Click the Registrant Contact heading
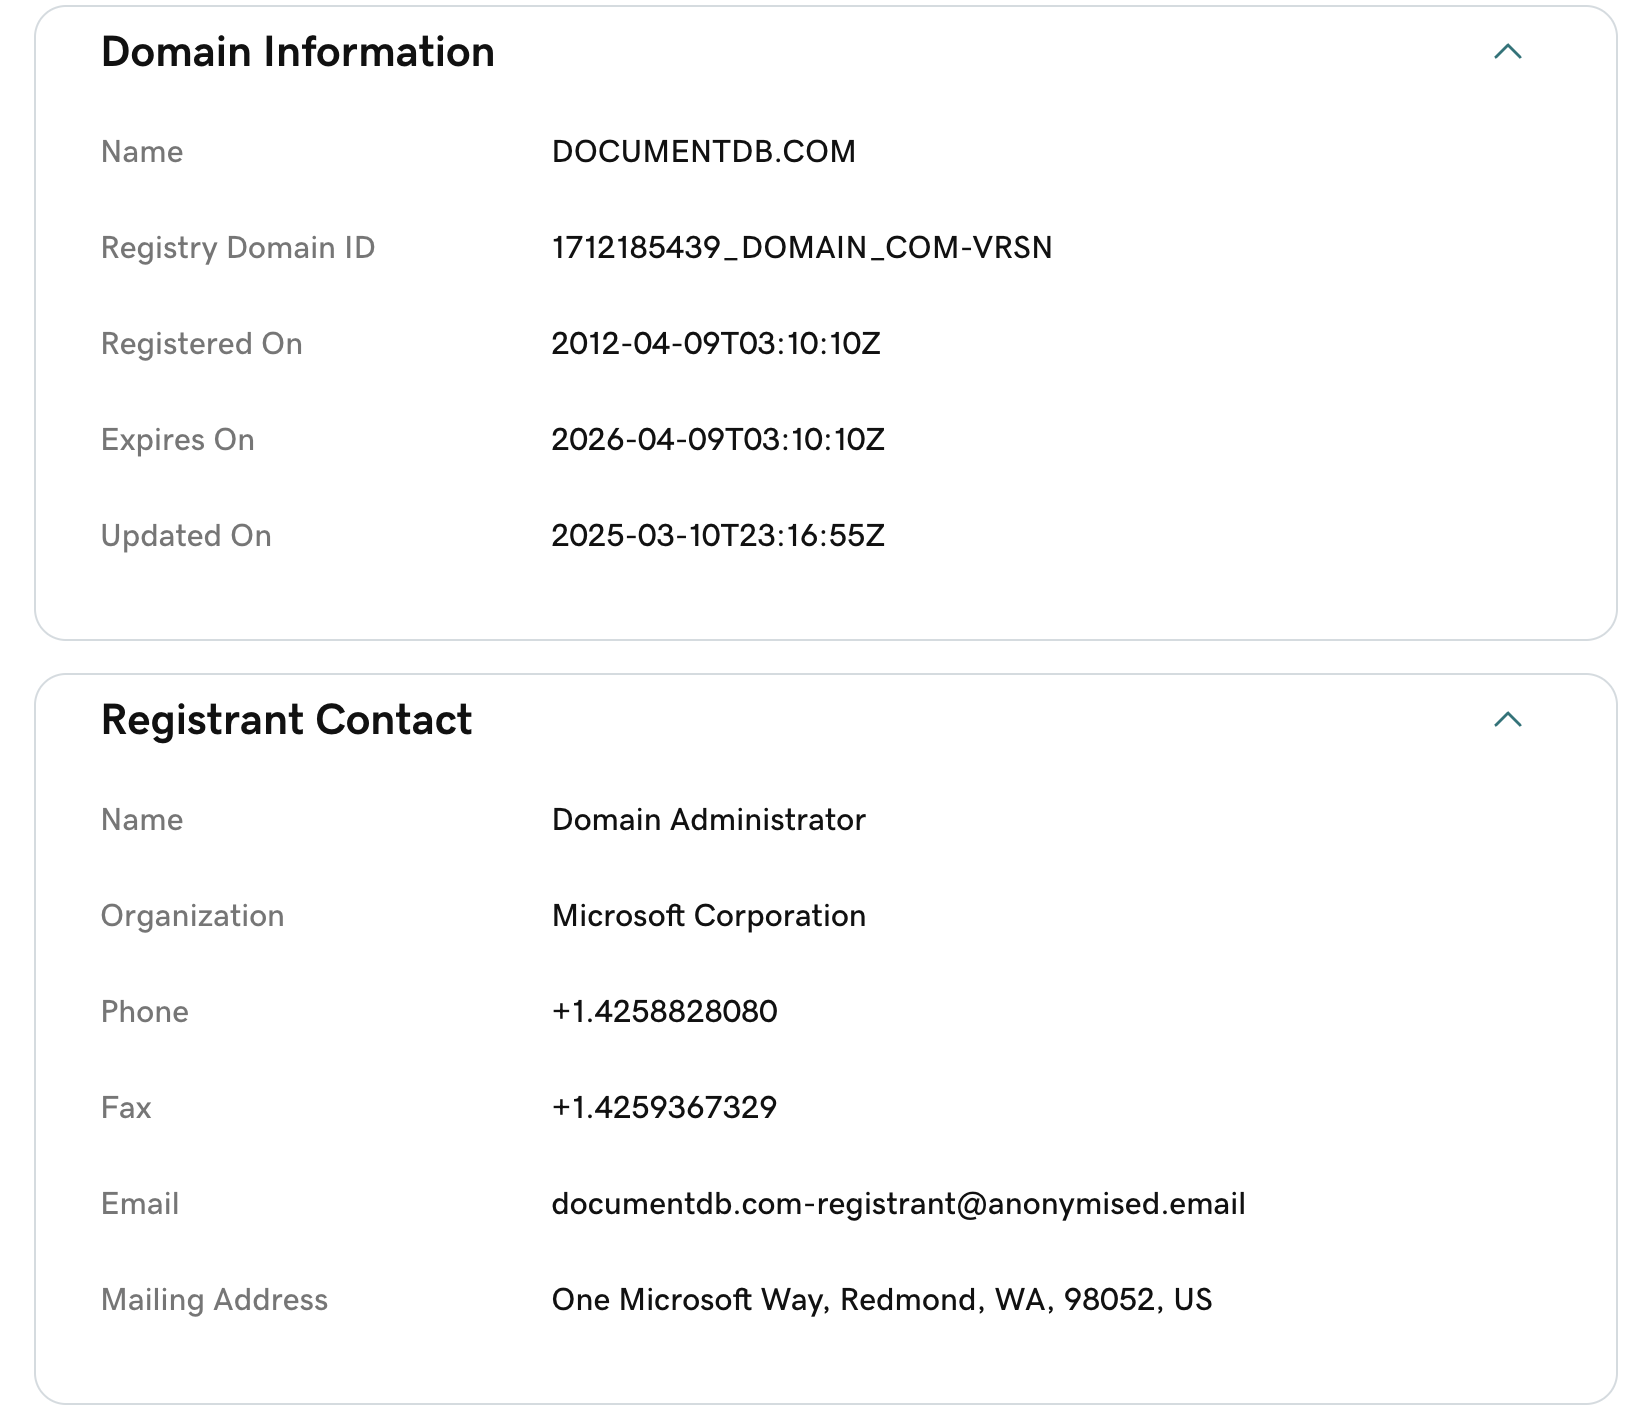The image size is (1642, 1420). [287, 720]
